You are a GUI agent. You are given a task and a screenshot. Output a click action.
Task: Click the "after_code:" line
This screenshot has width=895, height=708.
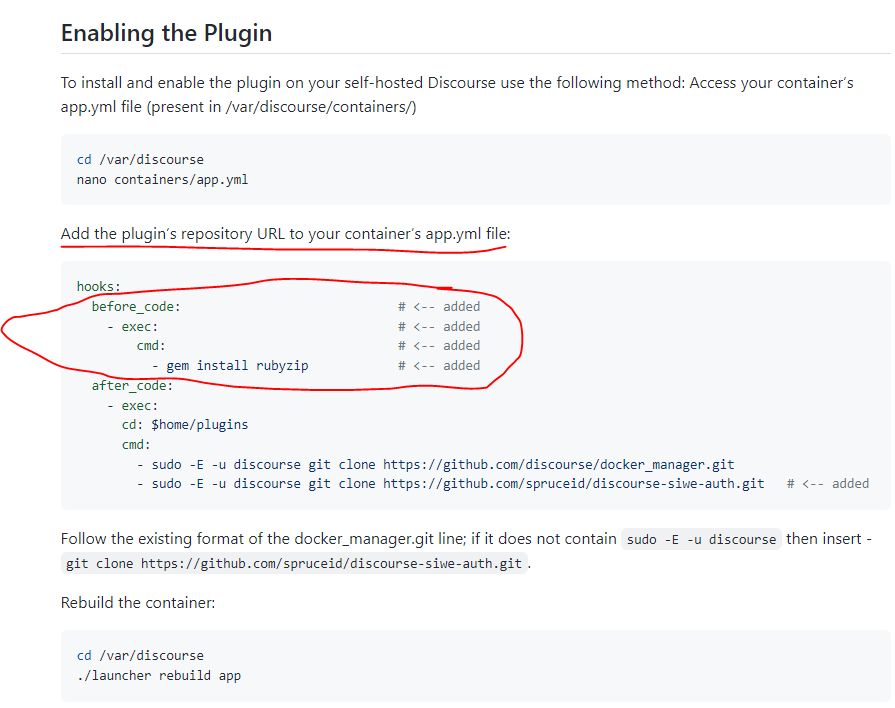[x=132, y=385]
